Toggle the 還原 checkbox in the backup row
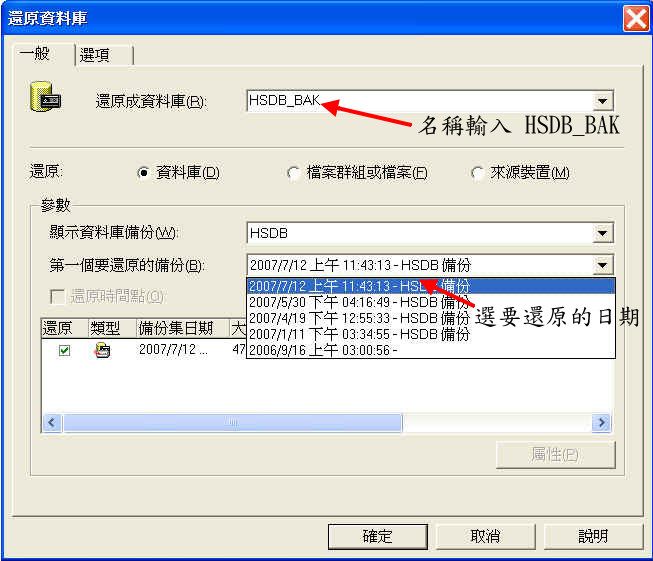This screenshot has height=561, width=653. pos(65,350)
